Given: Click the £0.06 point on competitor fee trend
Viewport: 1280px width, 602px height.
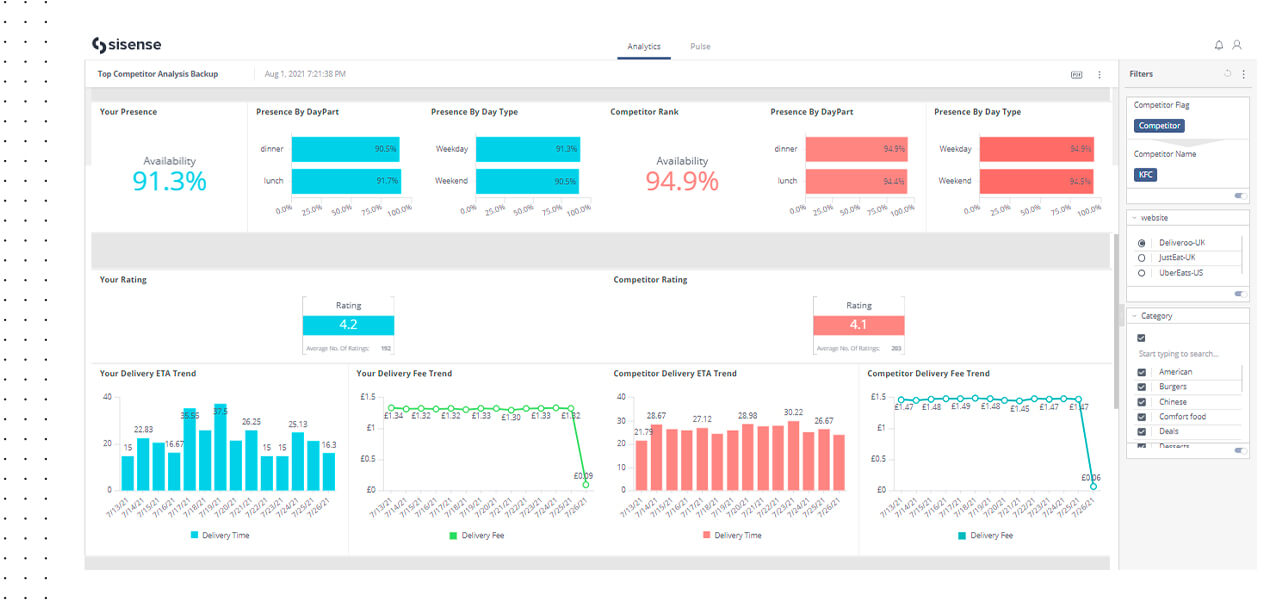Looking at the screenshot, I should (x=1093, y=486).
